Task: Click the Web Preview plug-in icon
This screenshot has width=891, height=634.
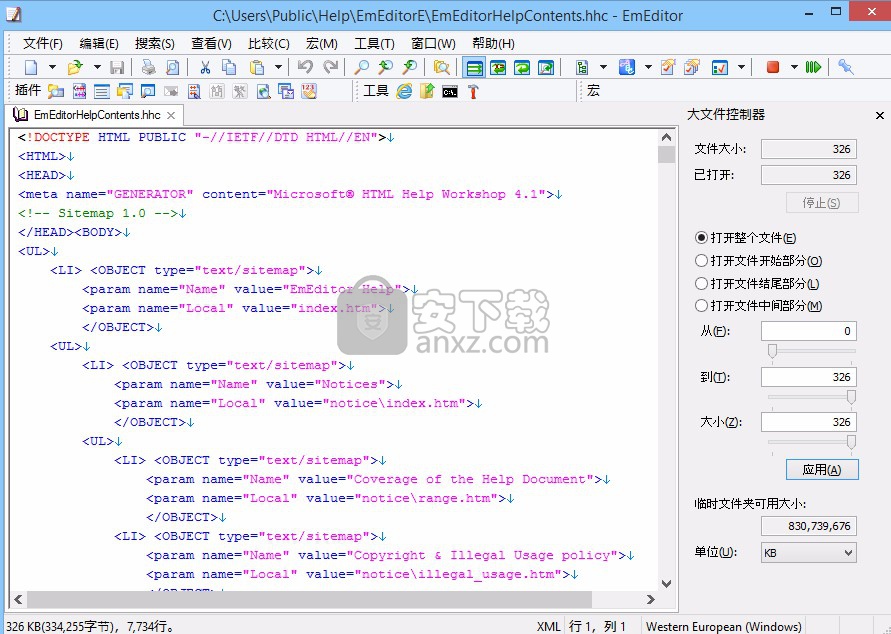Action: click(263, 91)
